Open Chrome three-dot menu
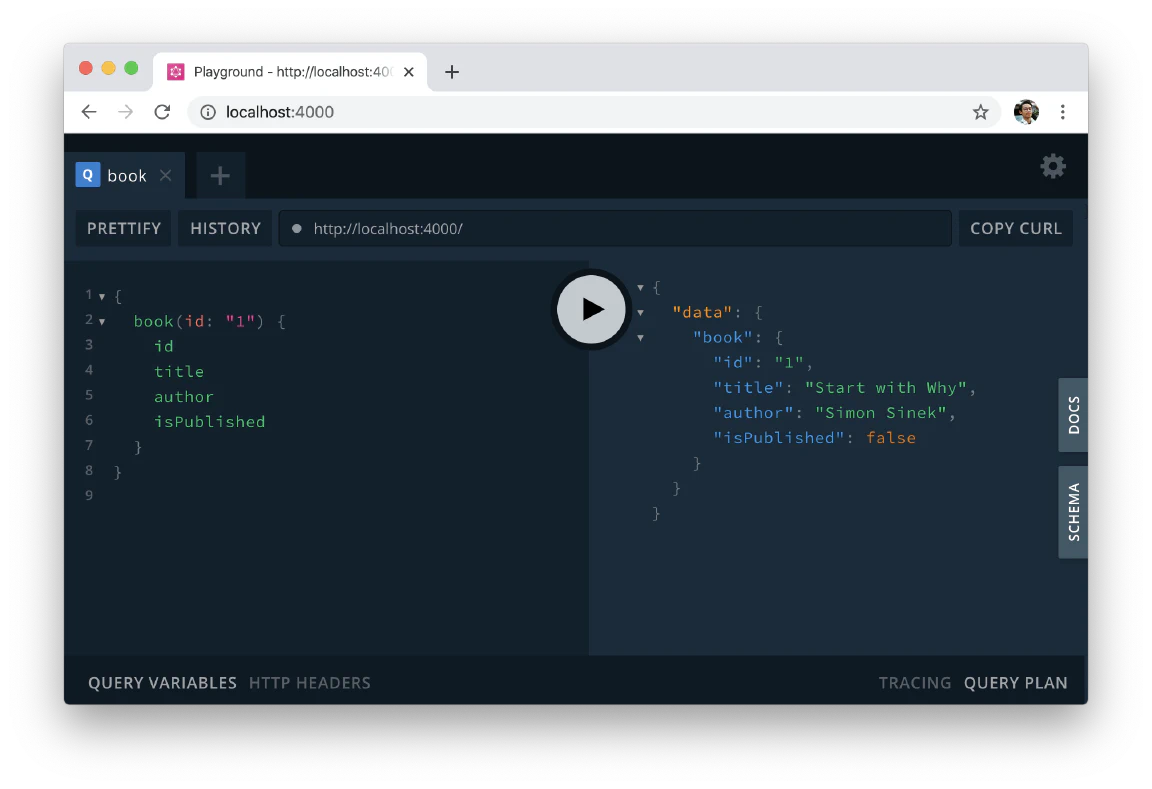 [1062, 112]
